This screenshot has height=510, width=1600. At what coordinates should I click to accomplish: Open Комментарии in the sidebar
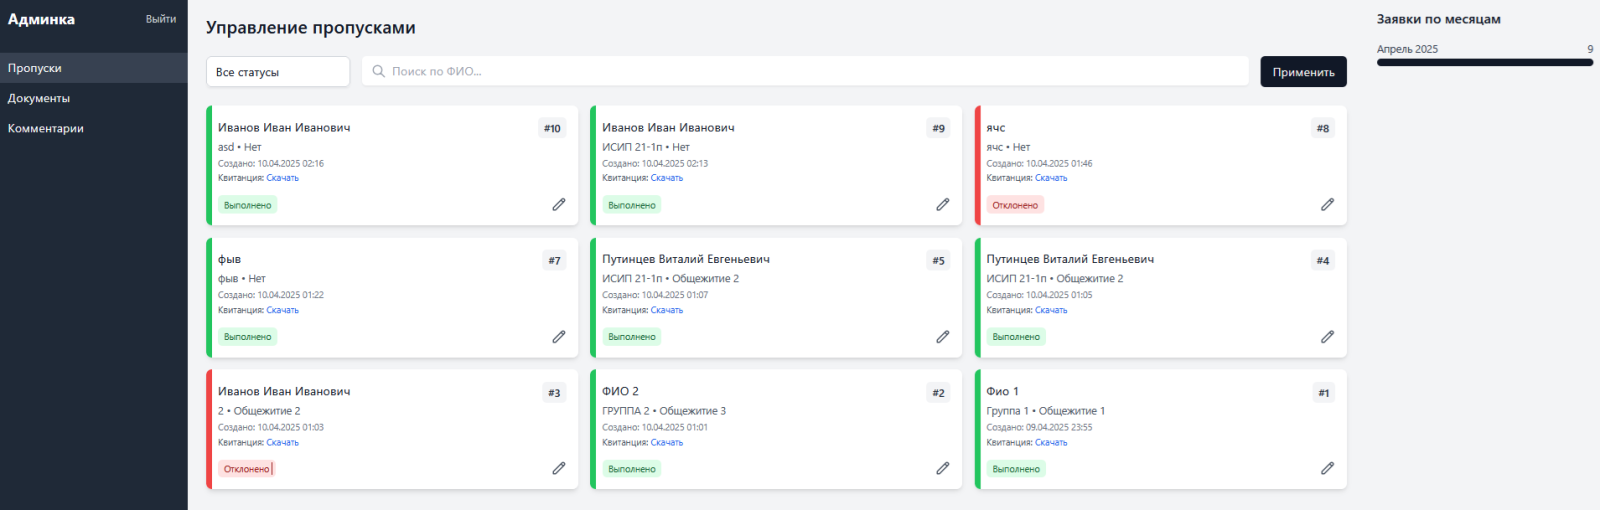coord(46,128)
